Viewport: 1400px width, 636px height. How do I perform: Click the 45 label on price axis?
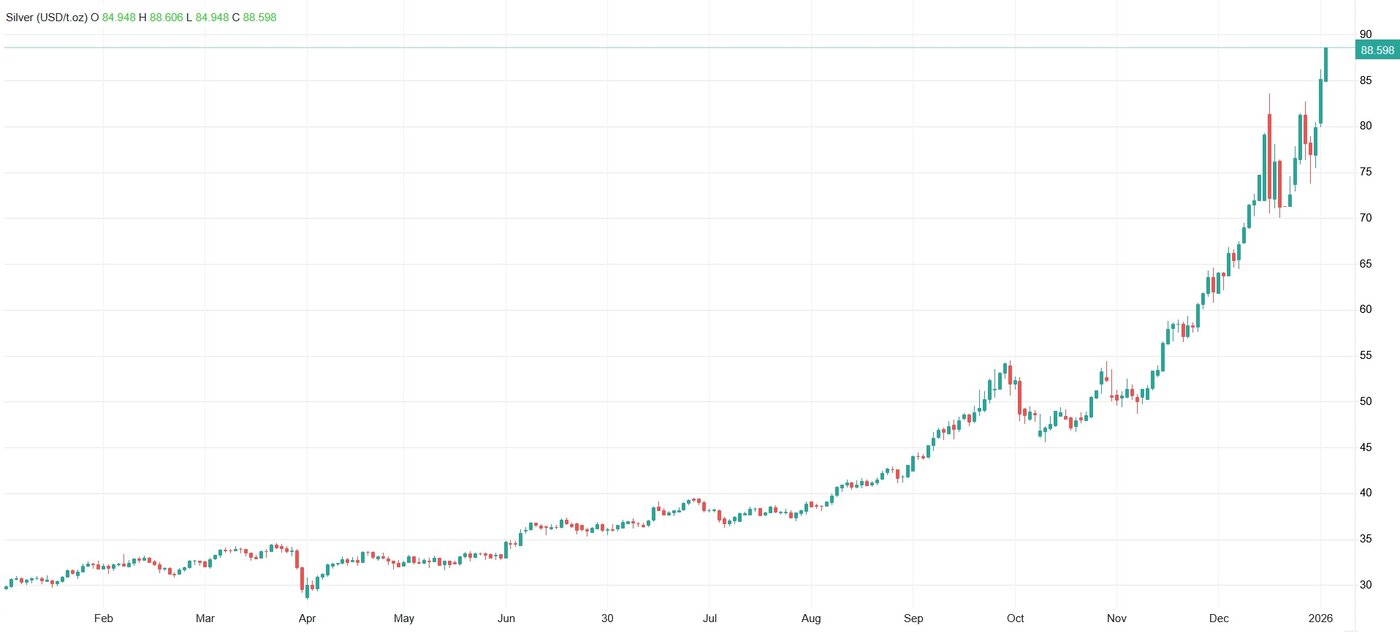click(x=1365, y=447)
